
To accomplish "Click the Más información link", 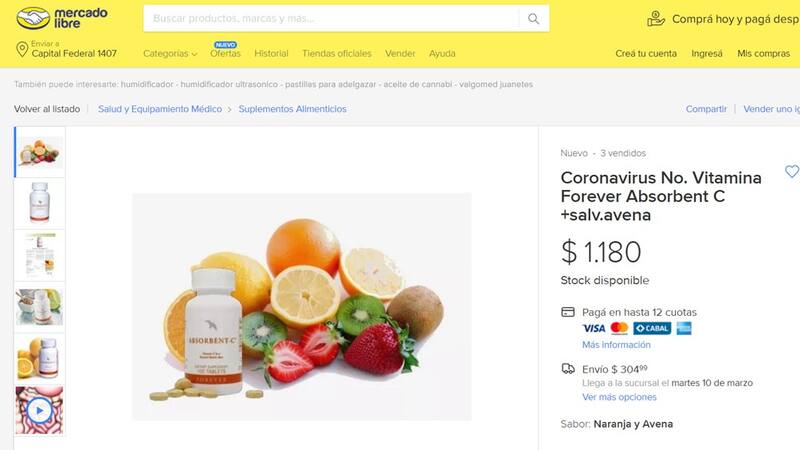I will (616, 345).
